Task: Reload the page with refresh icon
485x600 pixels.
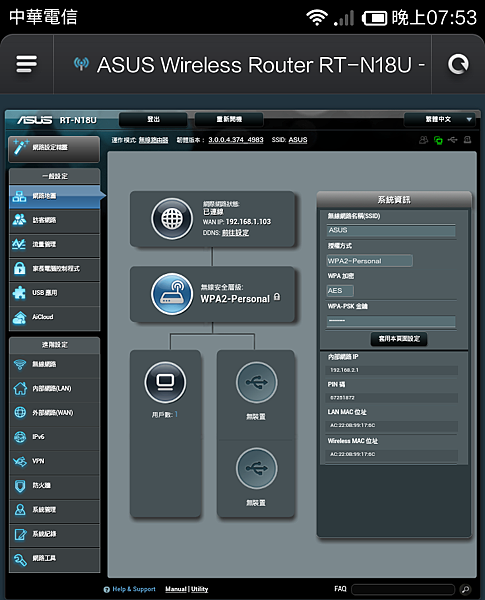Action: [x=458, y=64]
